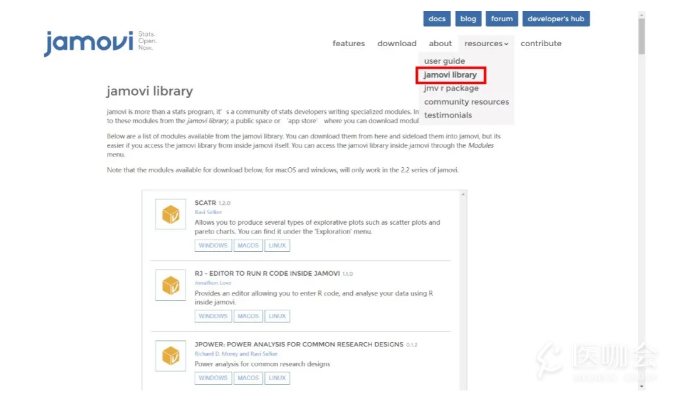Click the SCATR module package icon
The width and height of the screenshot is (687, 401).
[x=169, y=214]
